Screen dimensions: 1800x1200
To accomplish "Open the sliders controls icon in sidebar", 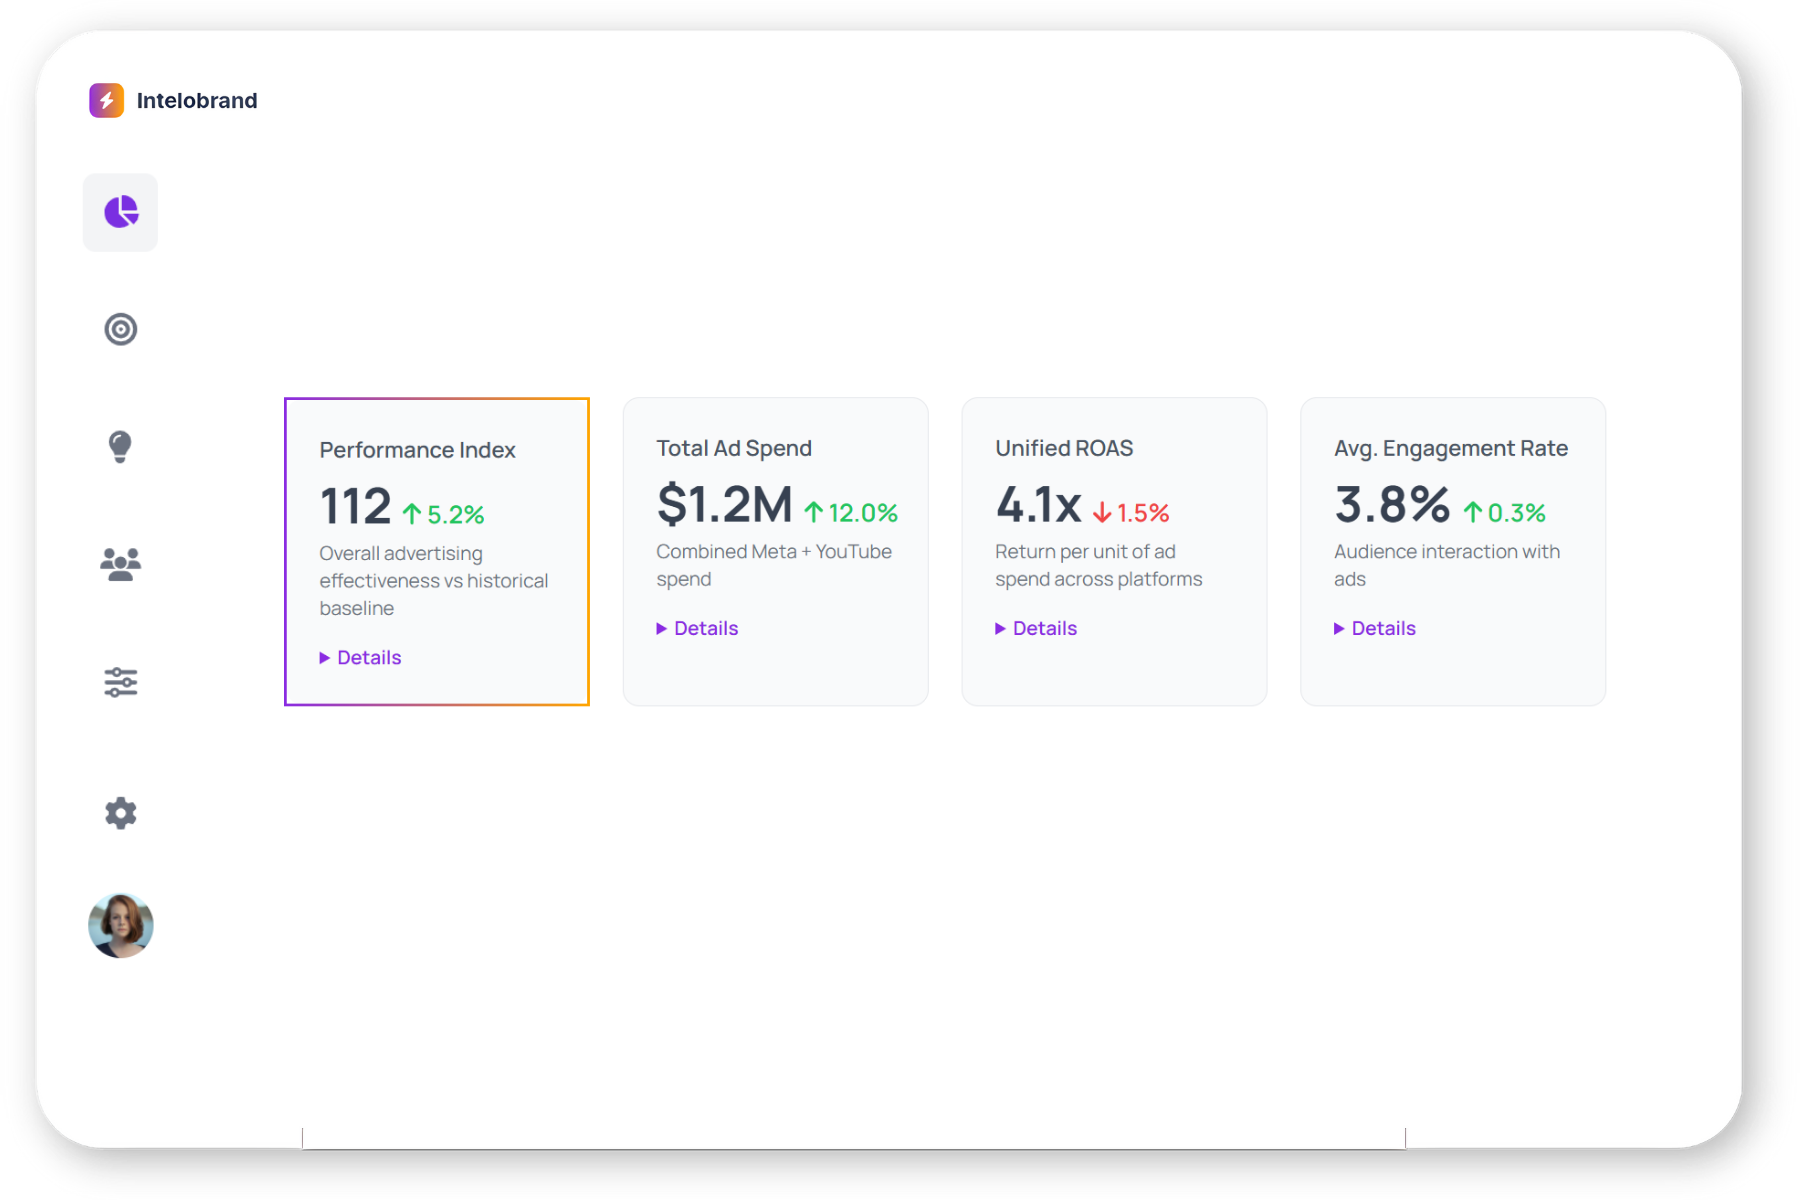I will tap(120, 682).
